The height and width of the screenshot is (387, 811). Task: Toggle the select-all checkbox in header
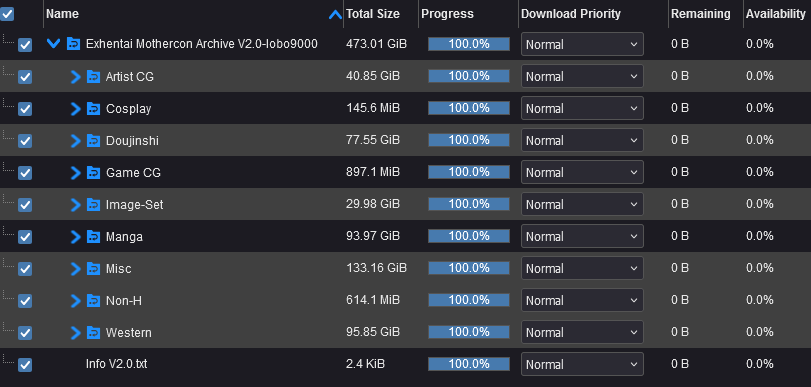point(7,14)
